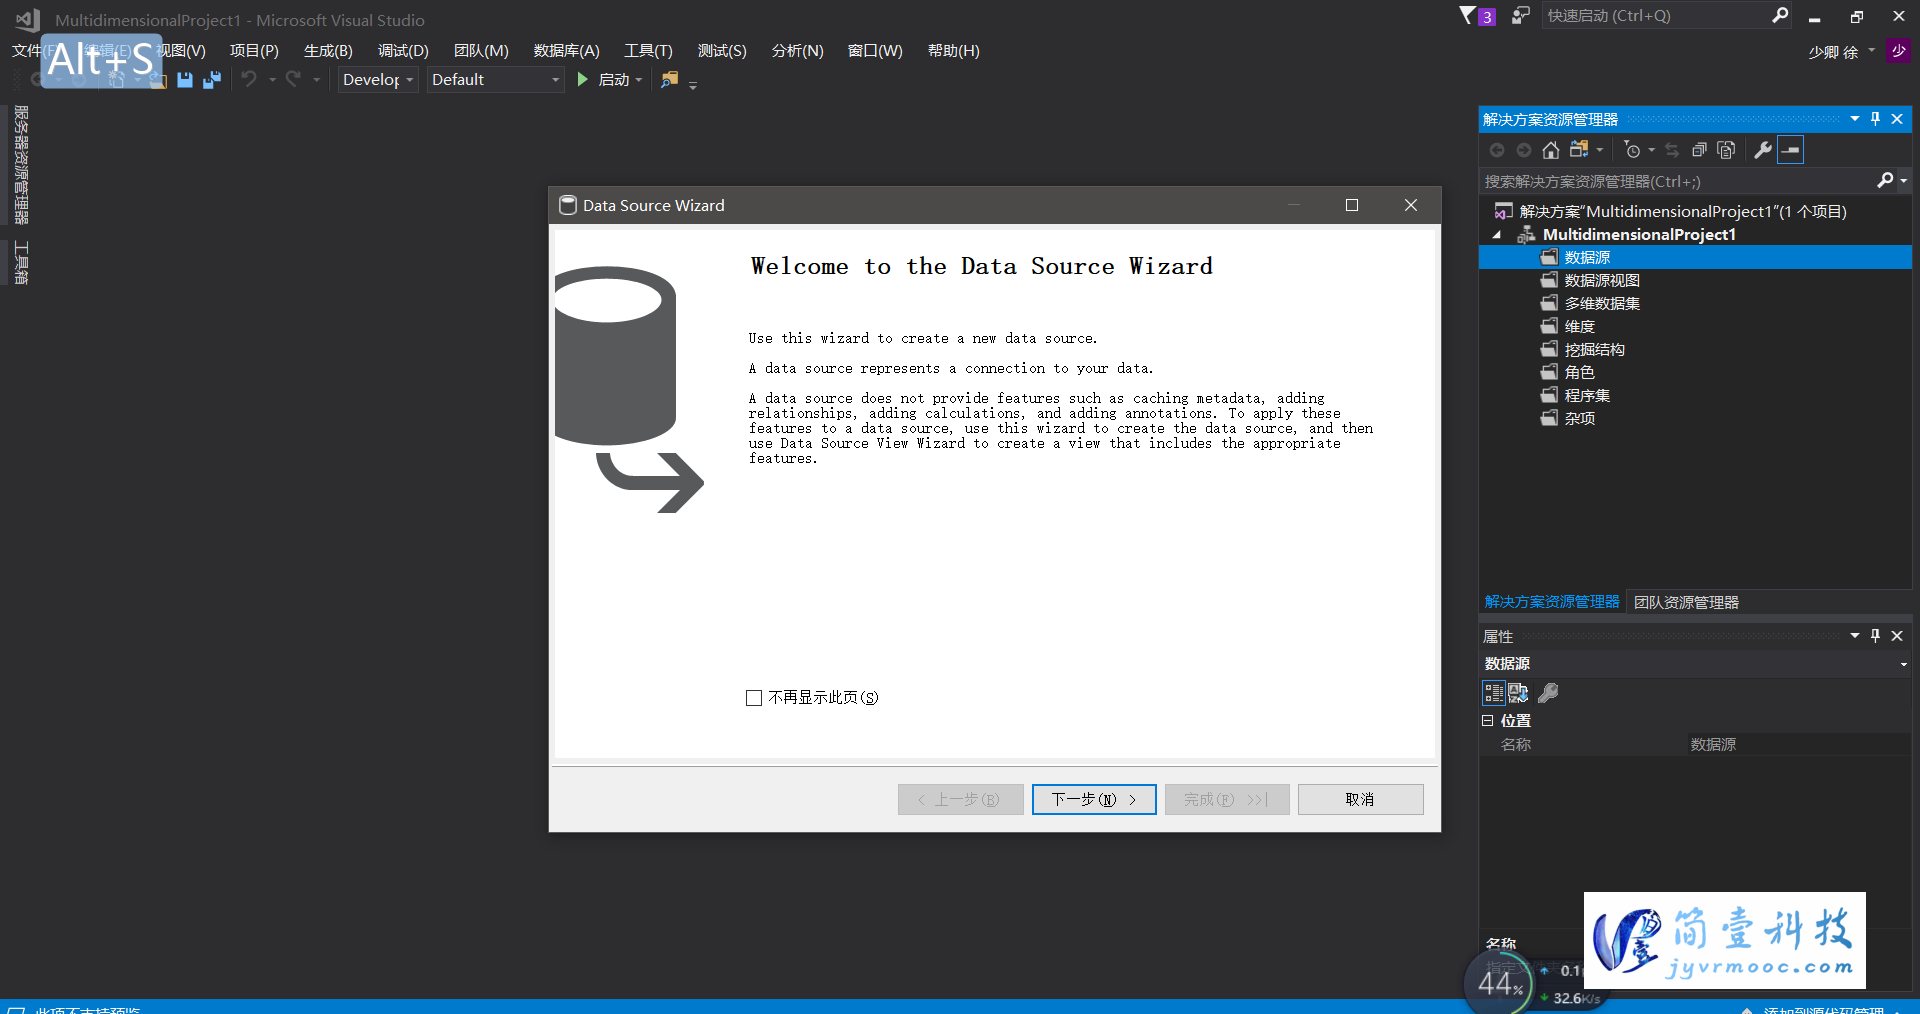Image resolution: width=1920 pixels, height=1014 pixels.
Task: Maximize the Data Source Wizard dialog
Action: click(1352, 205)
